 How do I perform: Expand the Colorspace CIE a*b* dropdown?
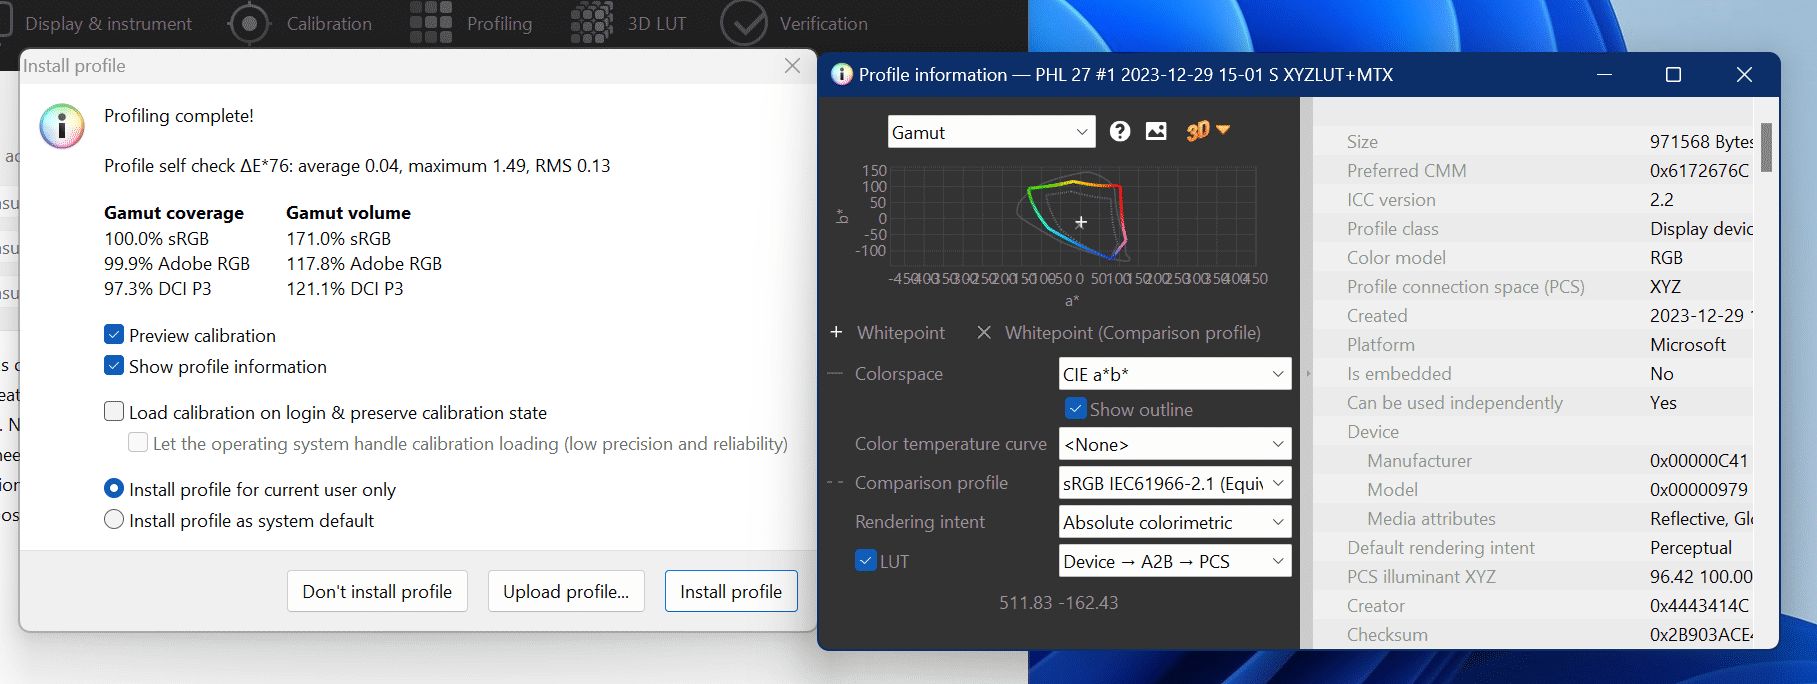[x=1174, y=374]
